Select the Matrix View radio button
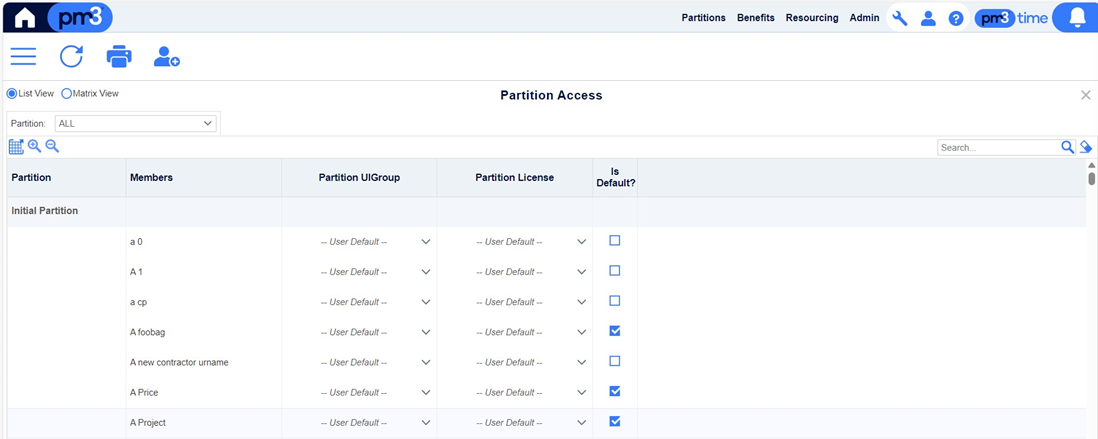Image resolution: width=1098 pixels, height=439 pixels. click(x=67, y=93)
